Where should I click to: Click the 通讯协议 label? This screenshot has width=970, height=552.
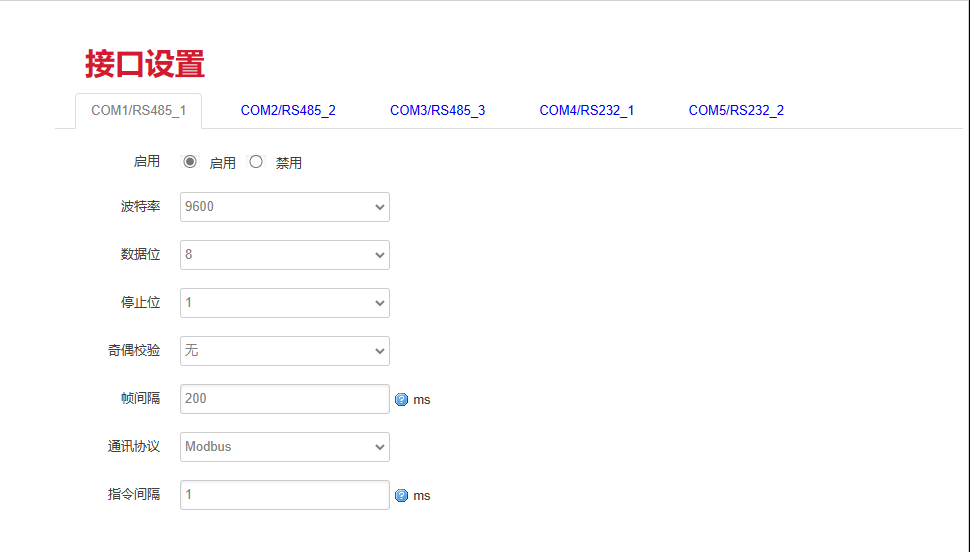134,446
